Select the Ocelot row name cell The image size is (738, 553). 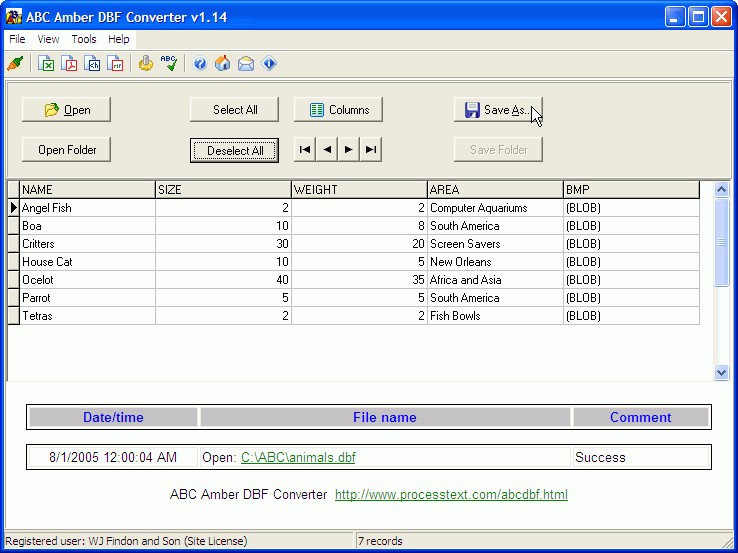coord(87,280)
